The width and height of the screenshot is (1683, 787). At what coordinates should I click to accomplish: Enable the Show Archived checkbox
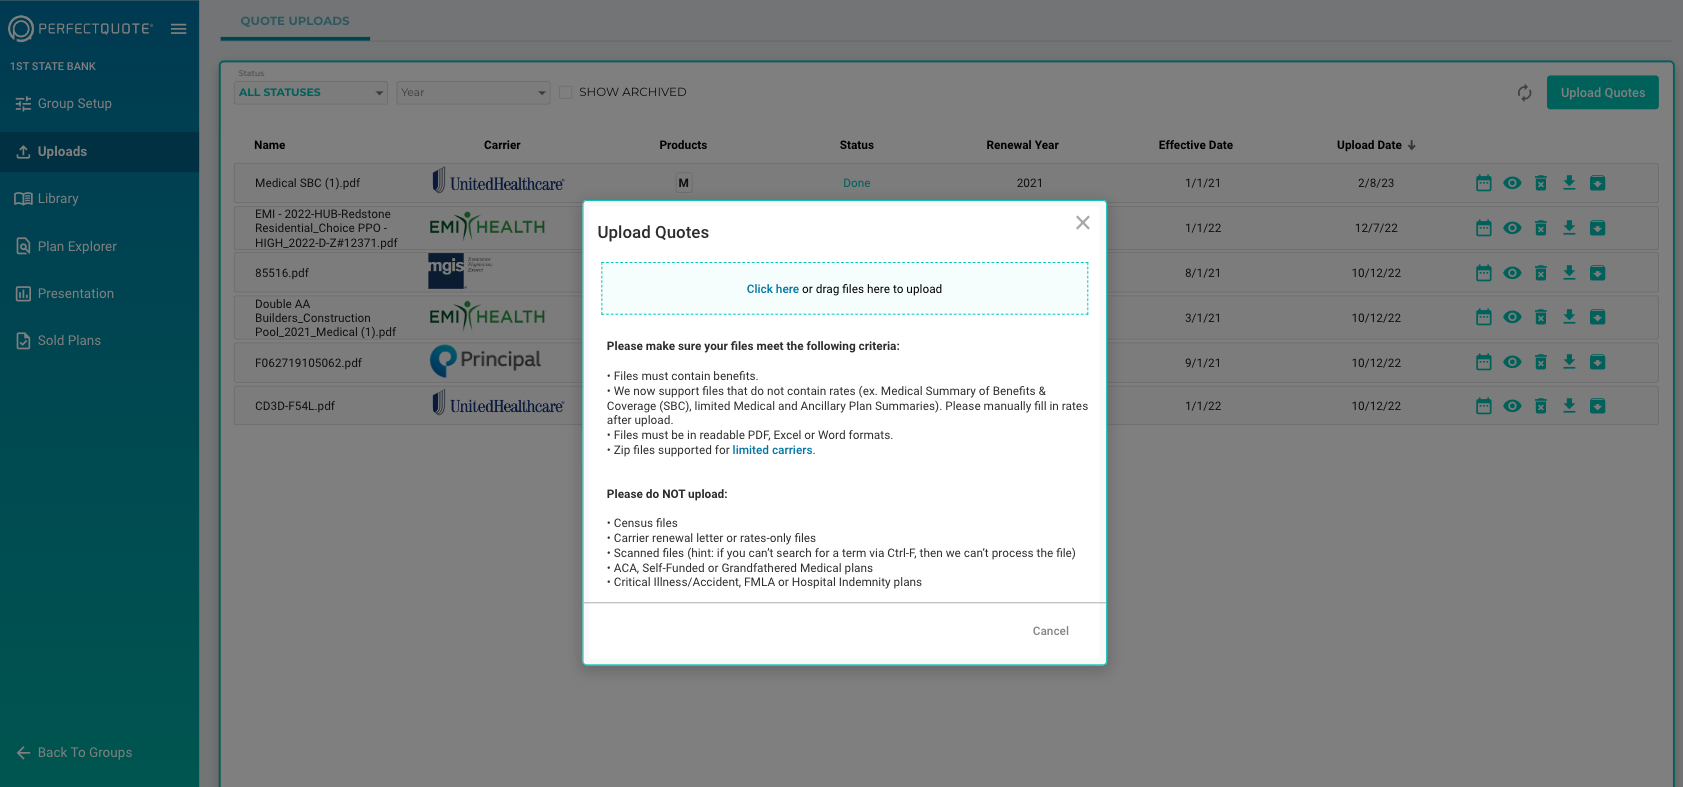(566, 92)
